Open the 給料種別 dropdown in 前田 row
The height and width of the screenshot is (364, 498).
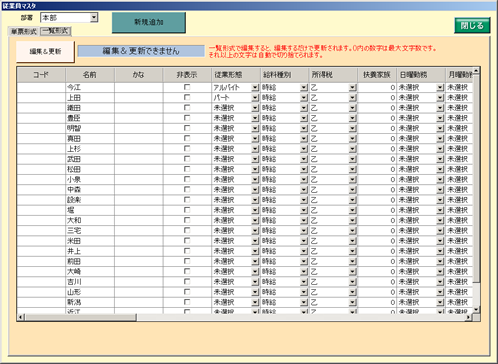coord(304,261)
